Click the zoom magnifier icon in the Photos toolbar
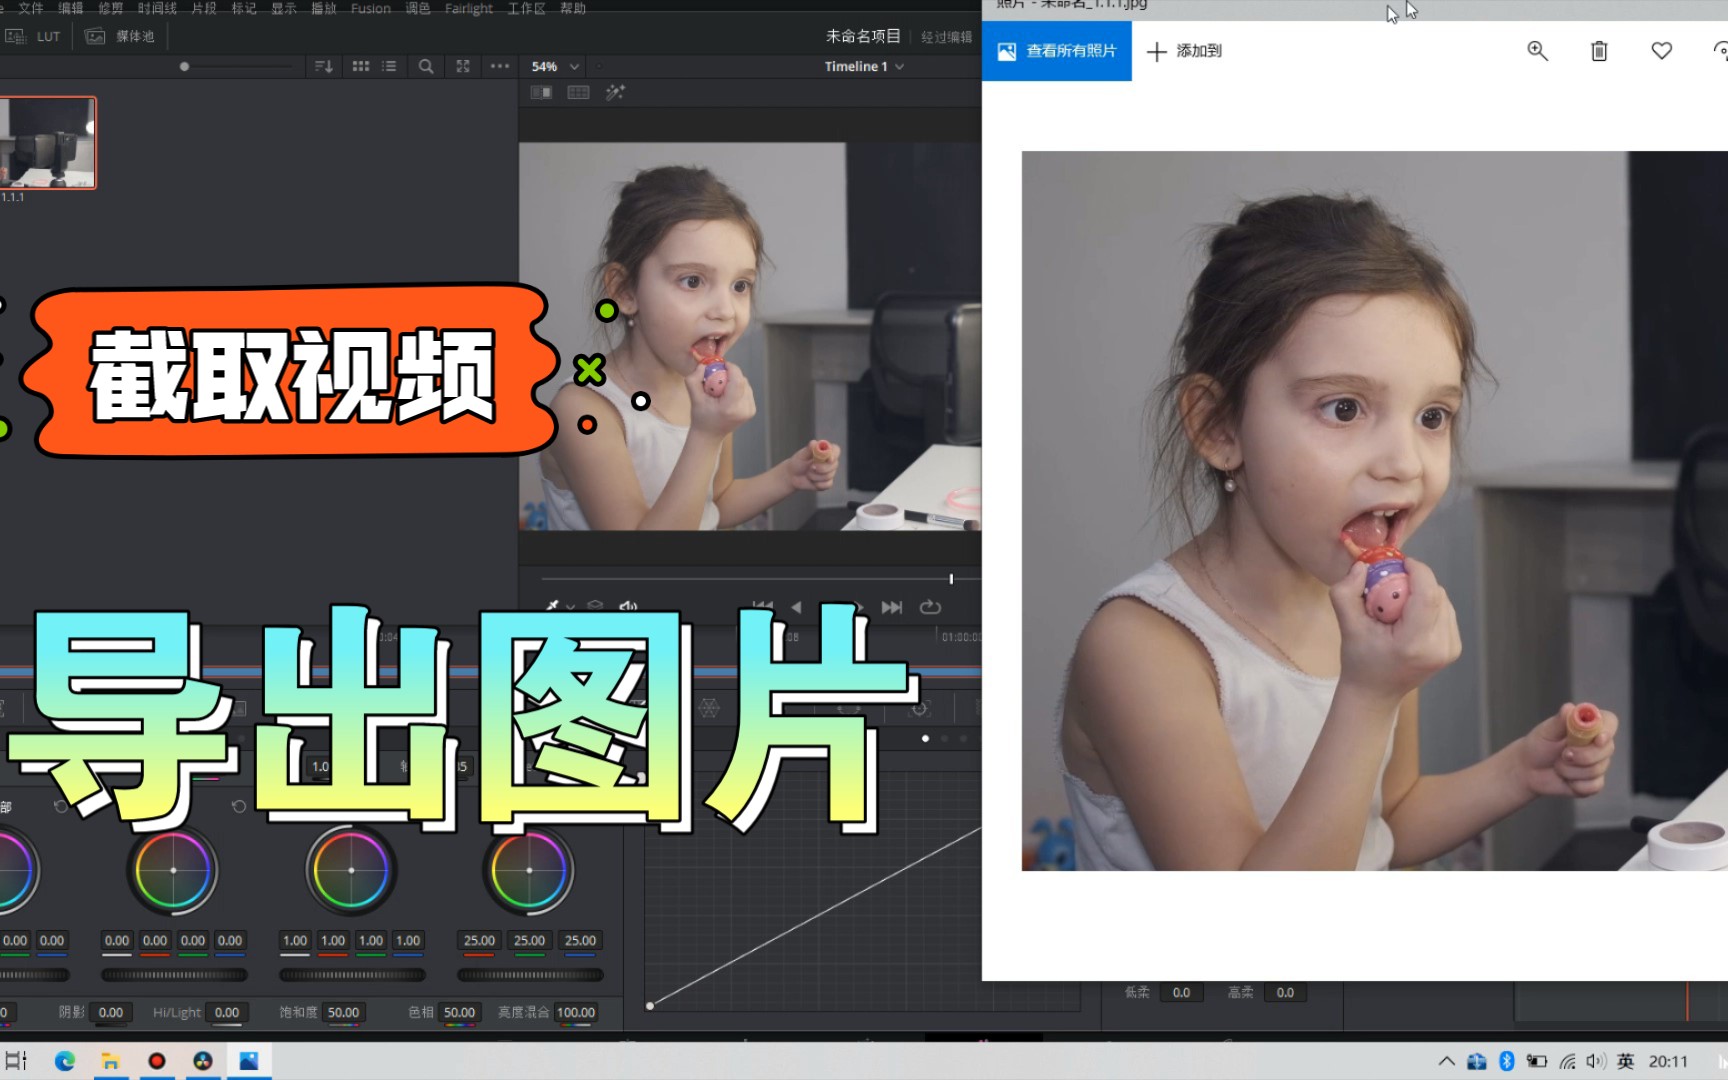Image resolution: width=1728 pixels, height=1080 pixels. (x=1537, y=50)
